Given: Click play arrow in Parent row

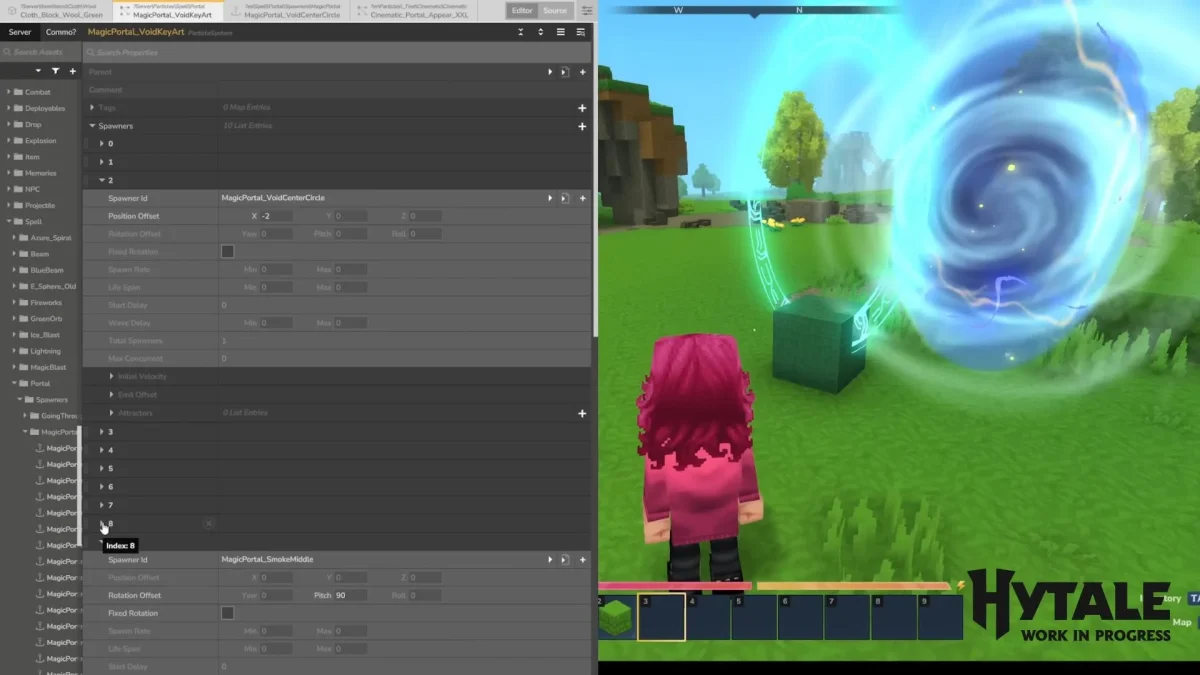Looking at the screenshot, I should 549,72.
